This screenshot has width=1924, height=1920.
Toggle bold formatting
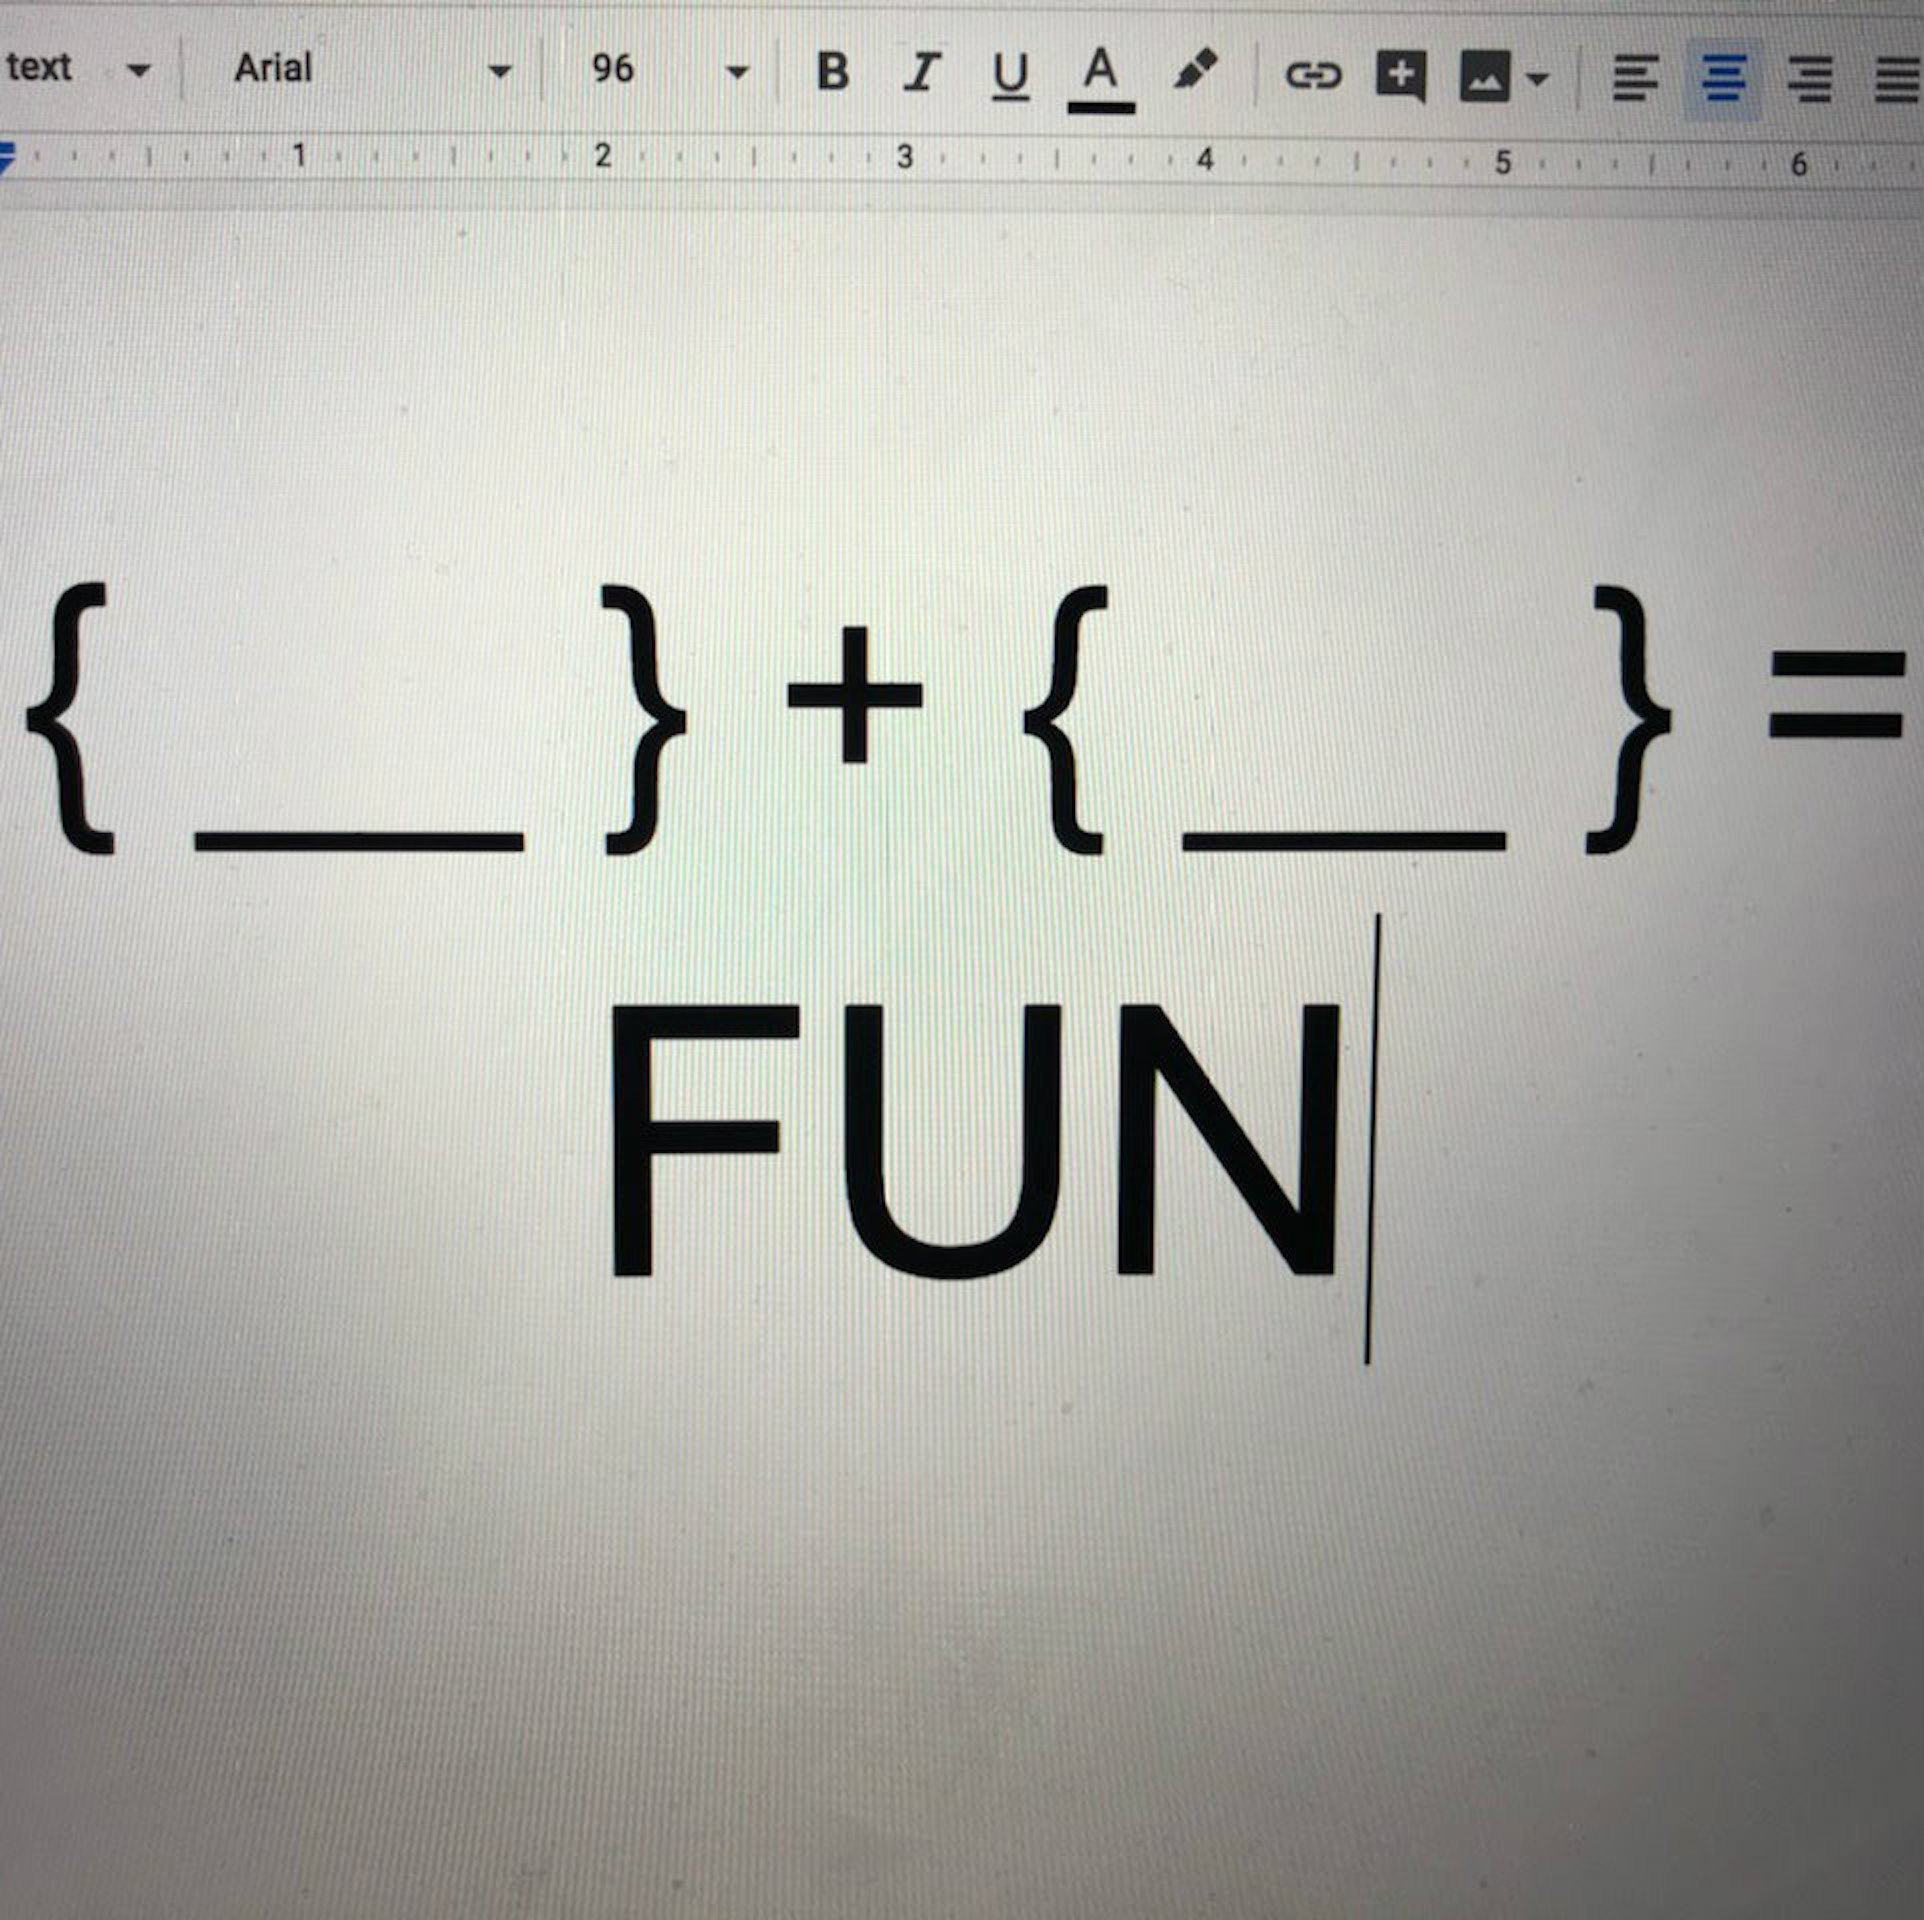click(x=832, y=72)
